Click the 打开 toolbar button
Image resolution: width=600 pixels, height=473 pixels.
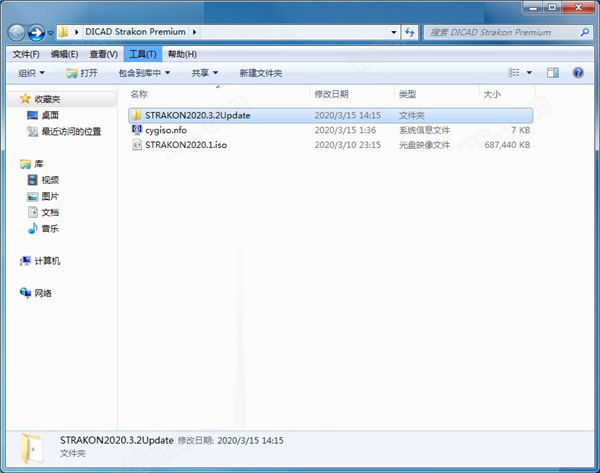click(x=82, y=73)
